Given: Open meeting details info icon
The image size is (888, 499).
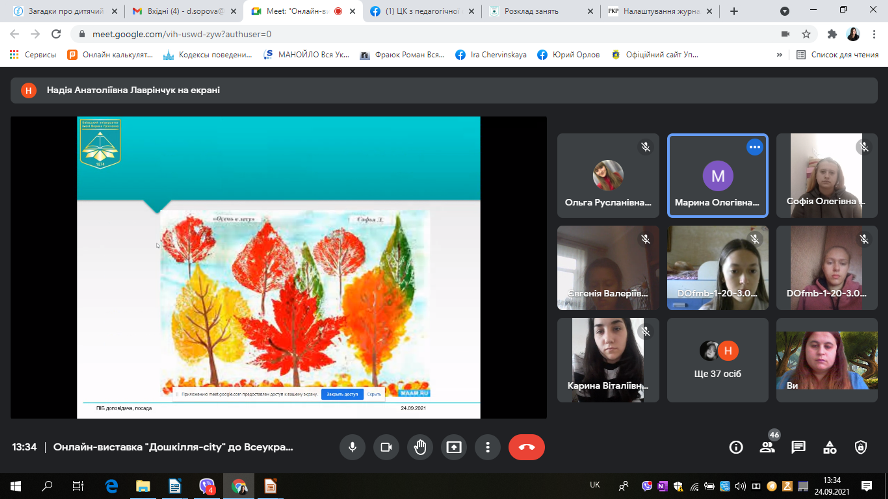Looking at the screenshot, I should [736, 447].
